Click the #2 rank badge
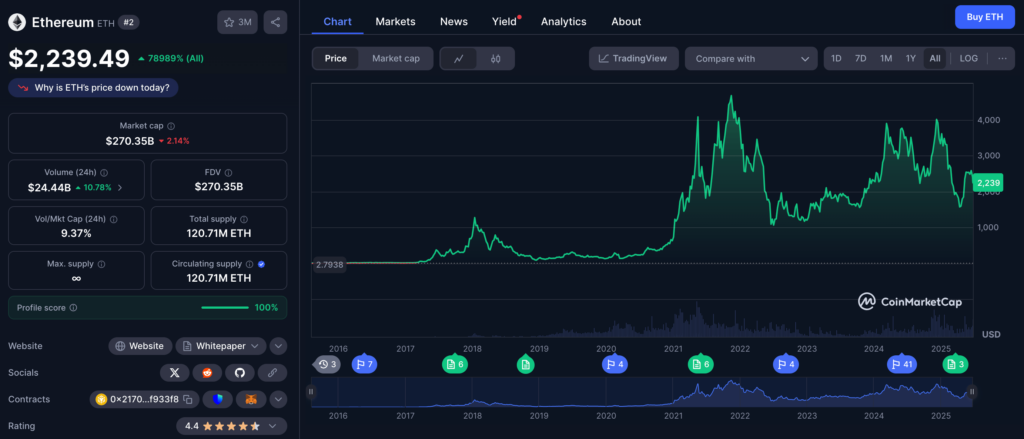1024x439 pixels. 128,22
